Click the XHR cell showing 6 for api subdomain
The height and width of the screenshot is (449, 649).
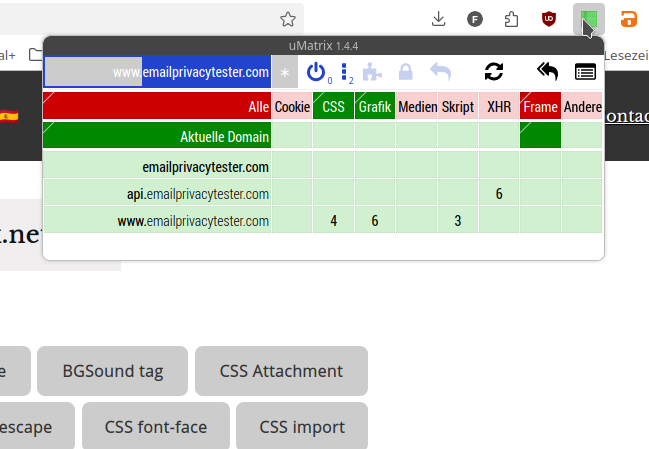[x=499, y=192]
